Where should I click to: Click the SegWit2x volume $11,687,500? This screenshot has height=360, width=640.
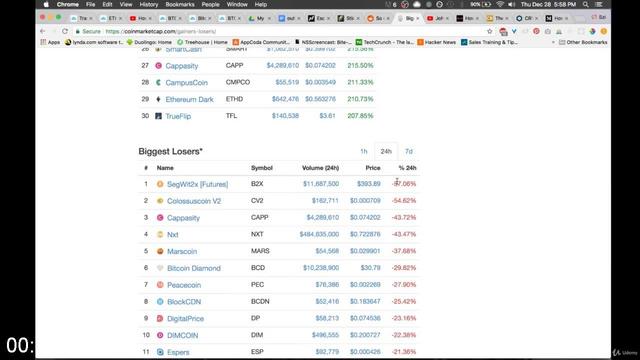[321, 184]
